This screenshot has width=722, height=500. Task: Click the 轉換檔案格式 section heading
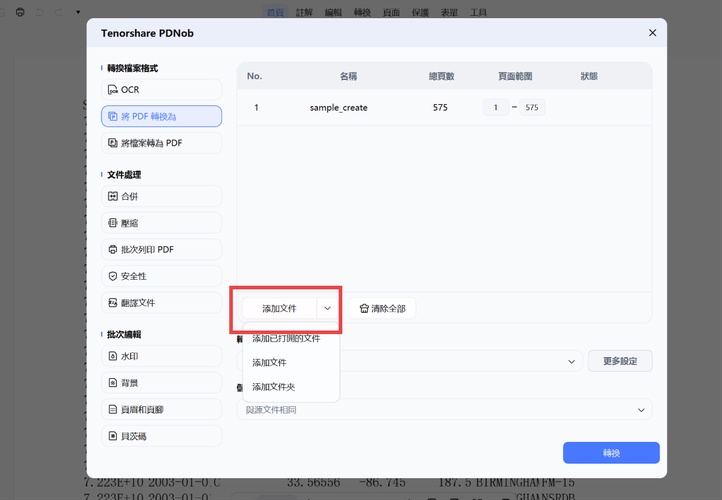[x=133, y=68]
